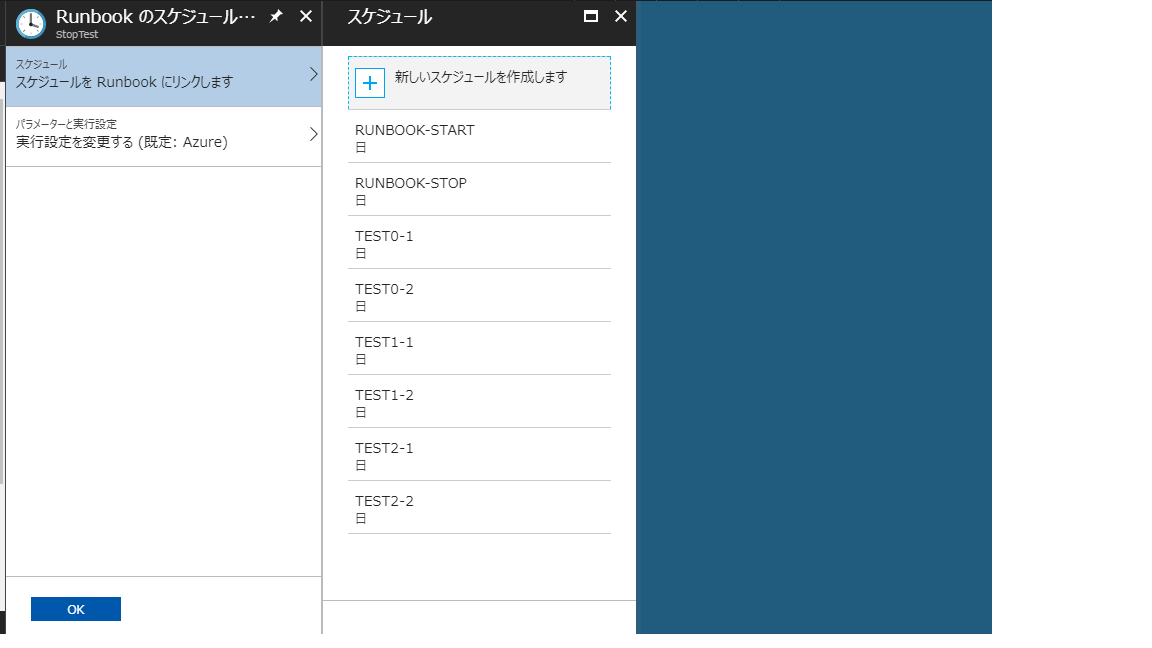This screenshot has height=648, width=1152.
Task: Select the TEST0-2 schedule
Action: click(479, 295)
